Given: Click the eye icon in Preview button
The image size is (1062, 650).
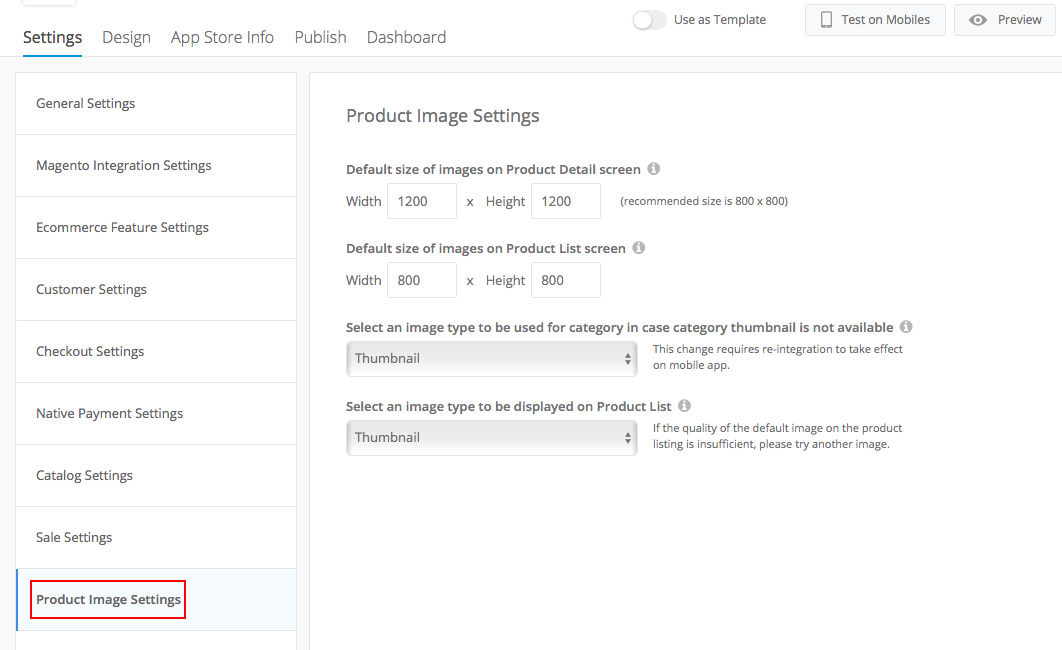Looking at the screenshot, I should click(979, 20).
